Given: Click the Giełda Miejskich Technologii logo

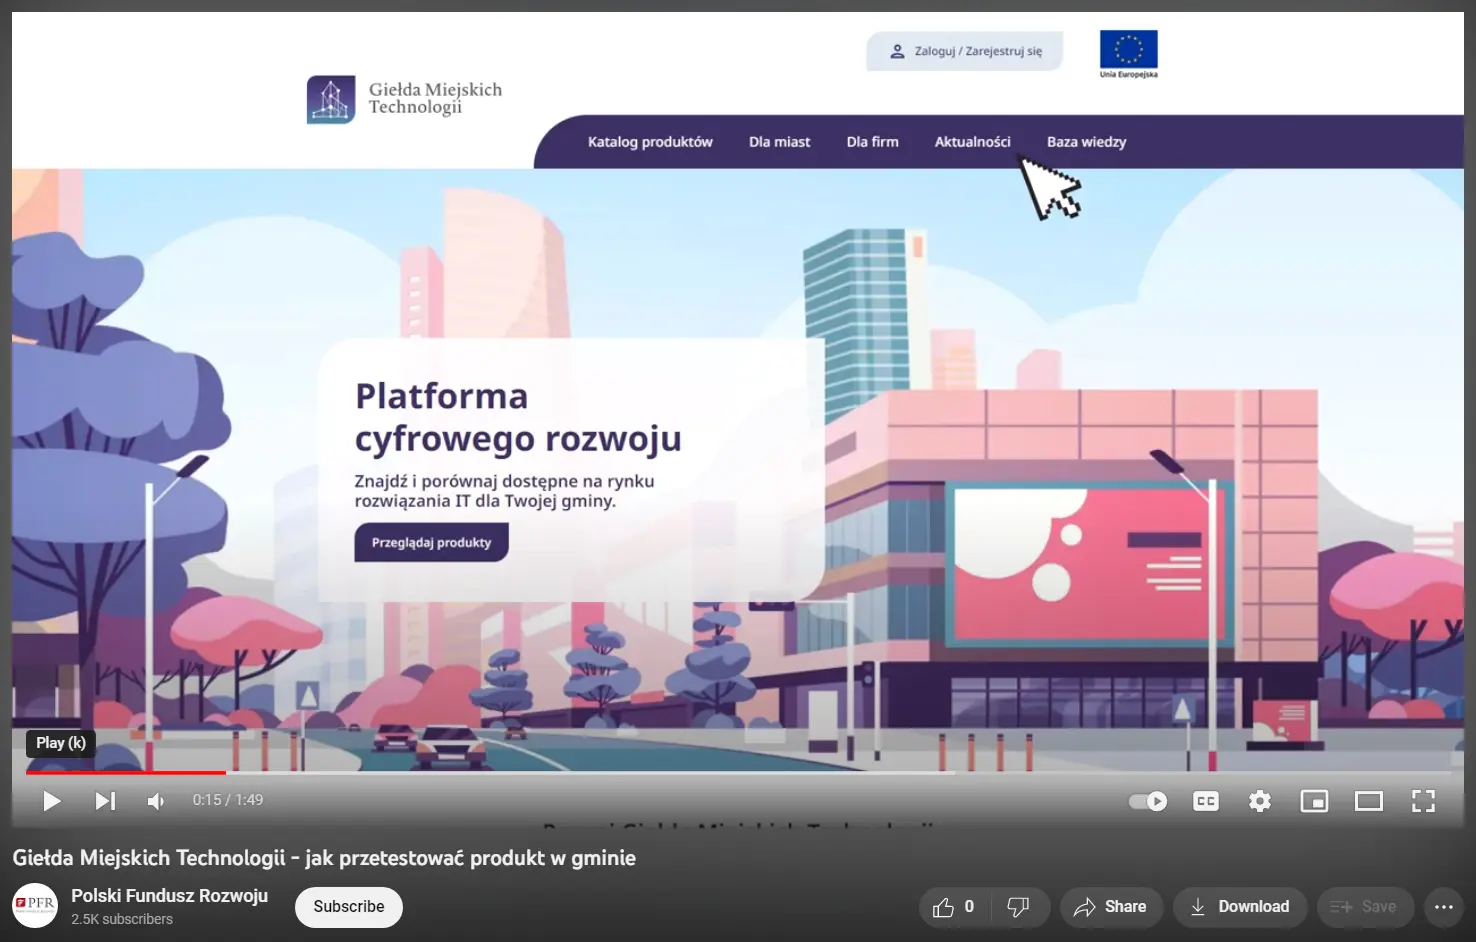Looking at the screenshot, I should pyautogui.click(x=405, y=99).
